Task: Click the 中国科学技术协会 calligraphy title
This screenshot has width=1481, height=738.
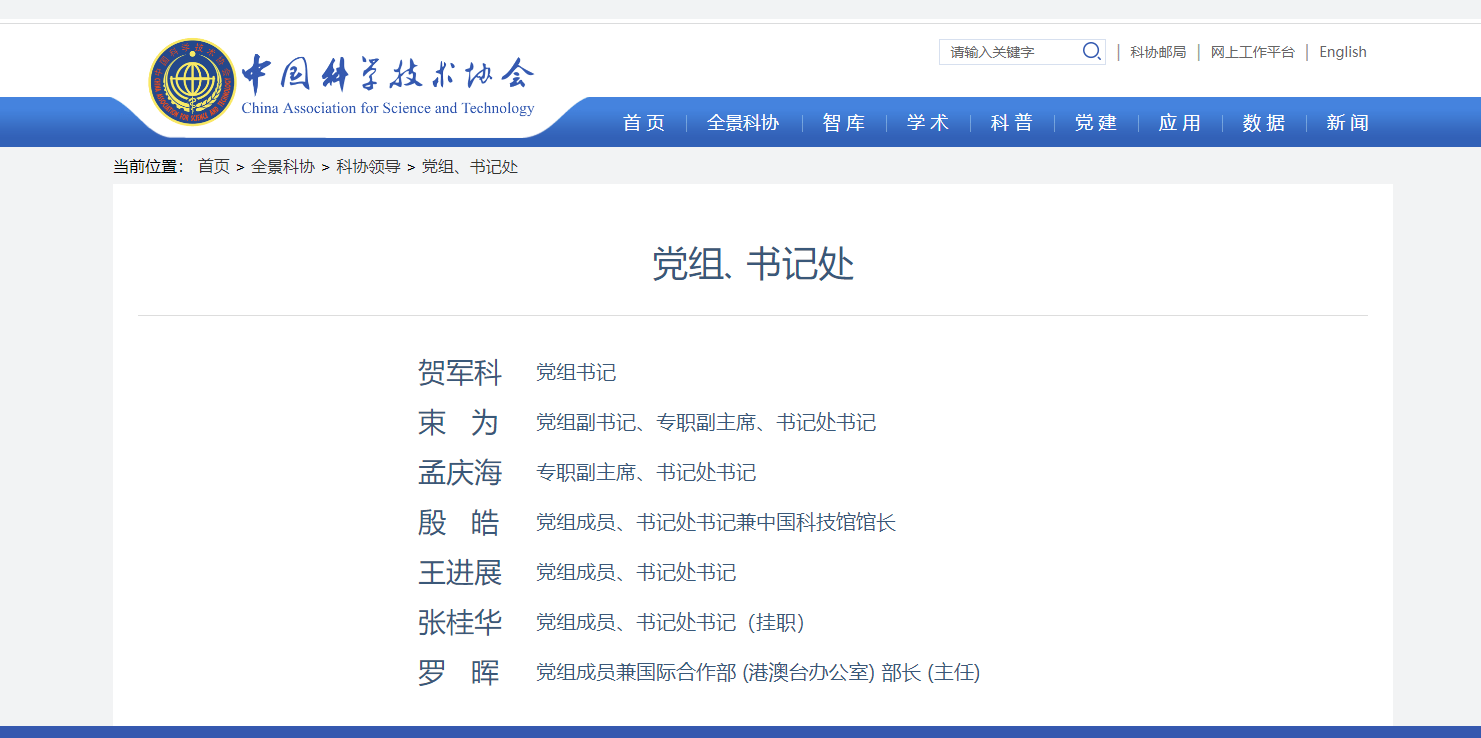Action: pyautogui.click(x=388, y=75)
